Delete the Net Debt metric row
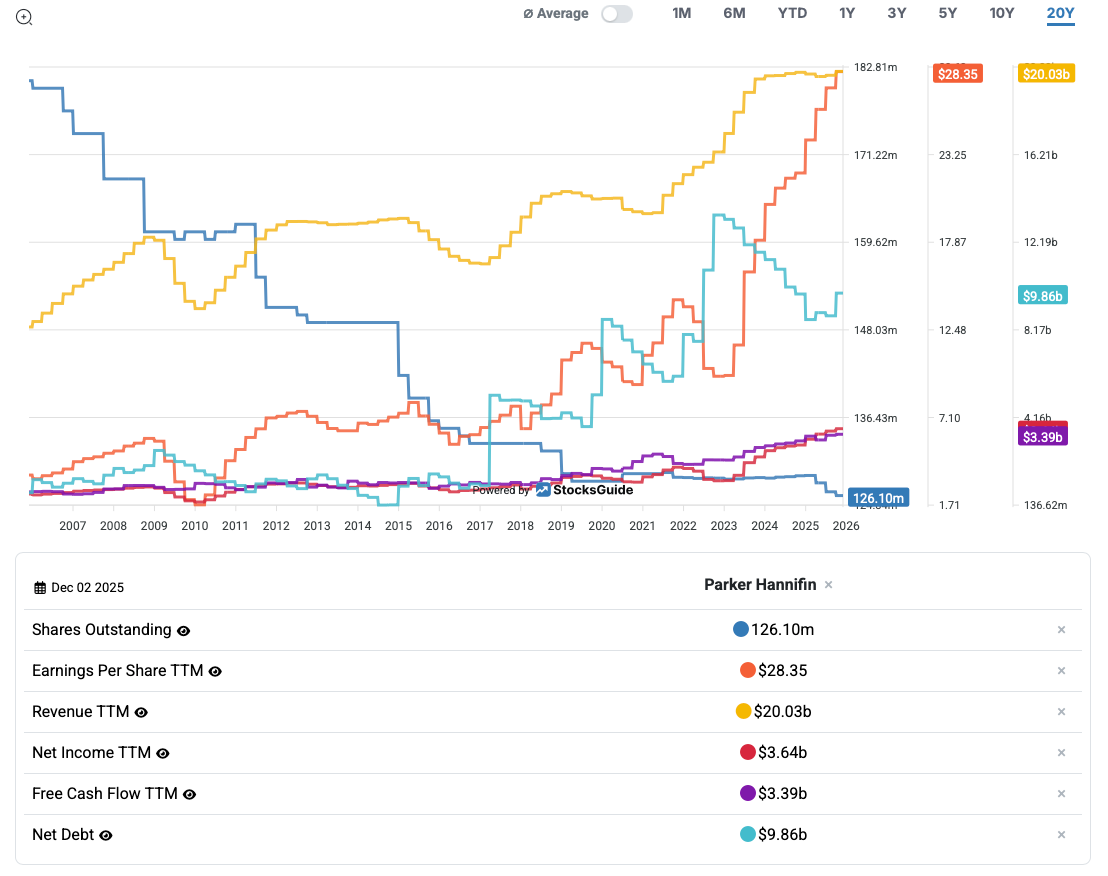Viewport: 1108px width, 876px height. pyautogui.click(x=1061, y=835)
